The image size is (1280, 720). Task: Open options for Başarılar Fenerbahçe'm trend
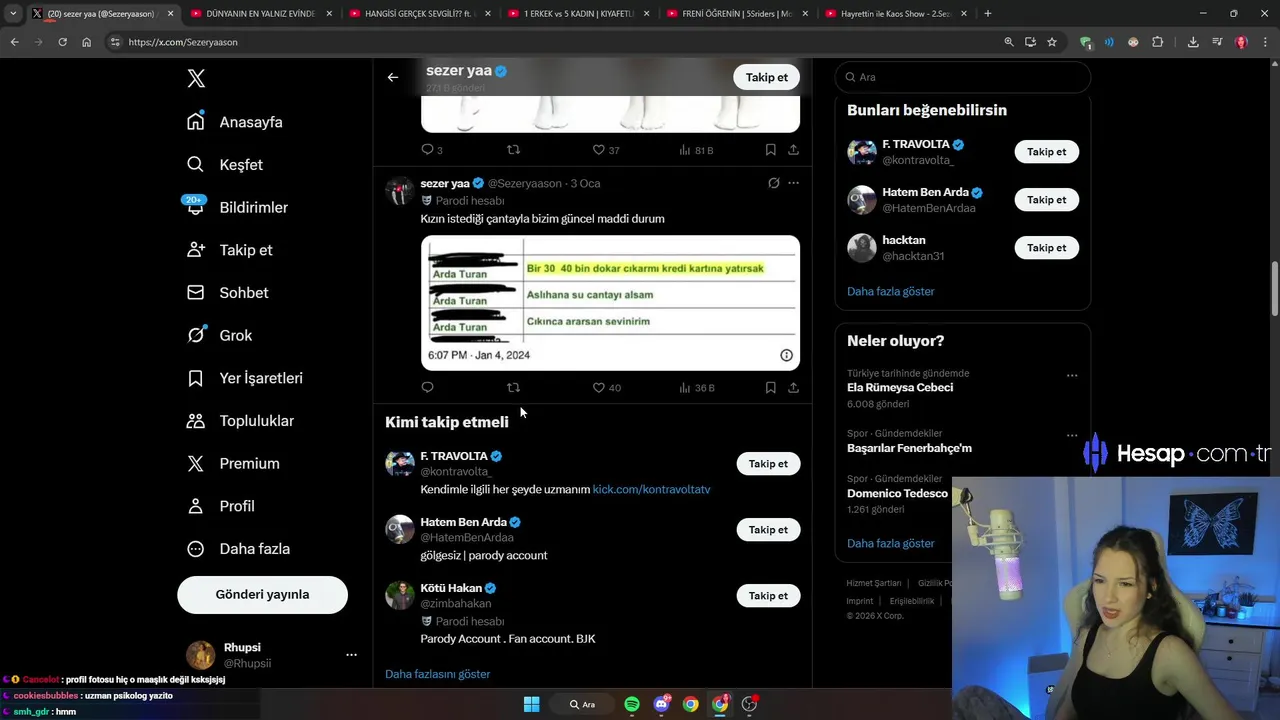[x=1071, y=436]
